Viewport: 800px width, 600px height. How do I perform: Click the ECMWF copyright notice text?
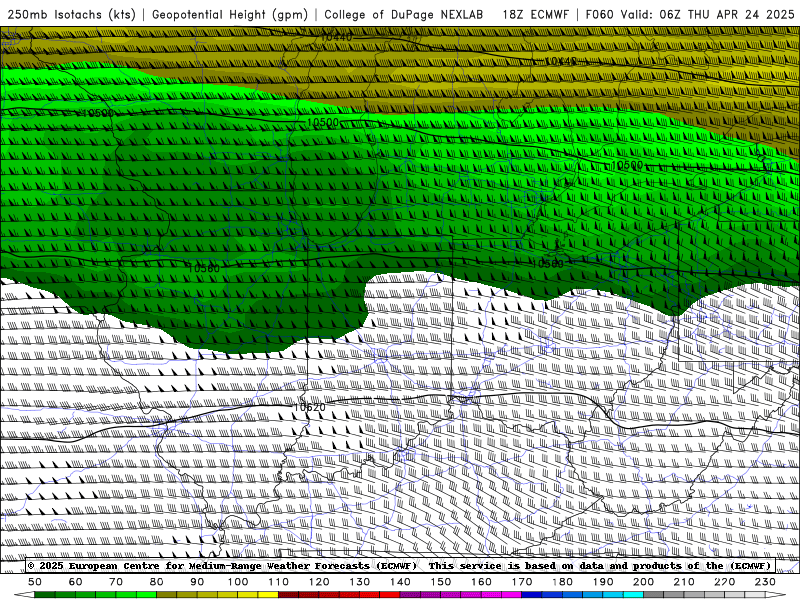click(399, 565)
